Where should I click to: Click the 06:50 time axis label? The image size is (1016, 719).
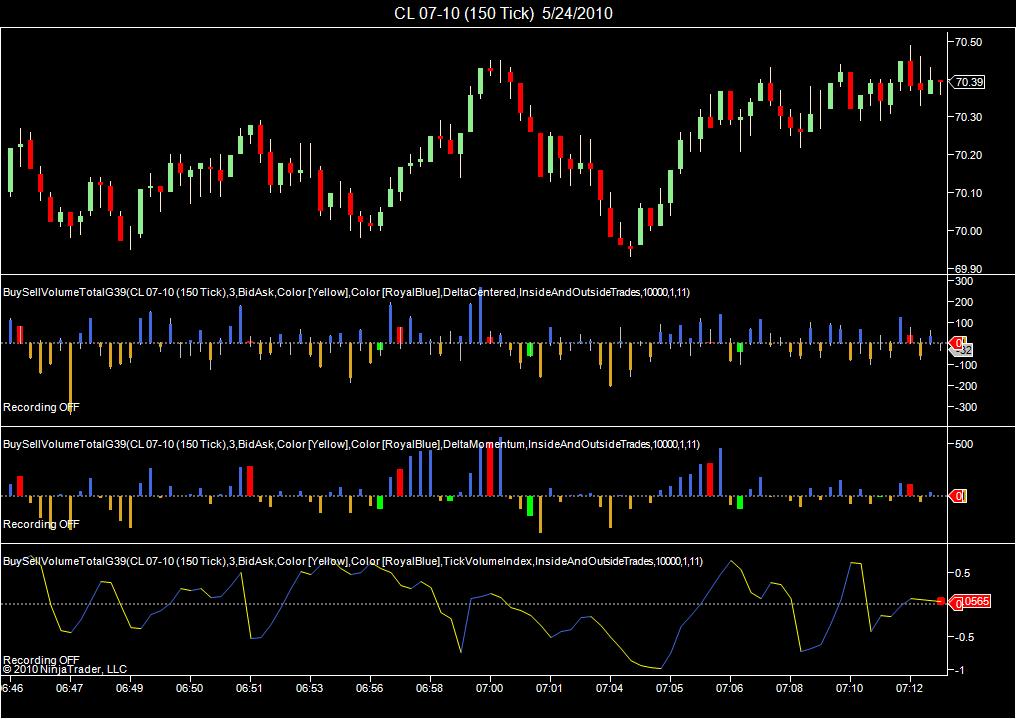click(x=189, y=688)
